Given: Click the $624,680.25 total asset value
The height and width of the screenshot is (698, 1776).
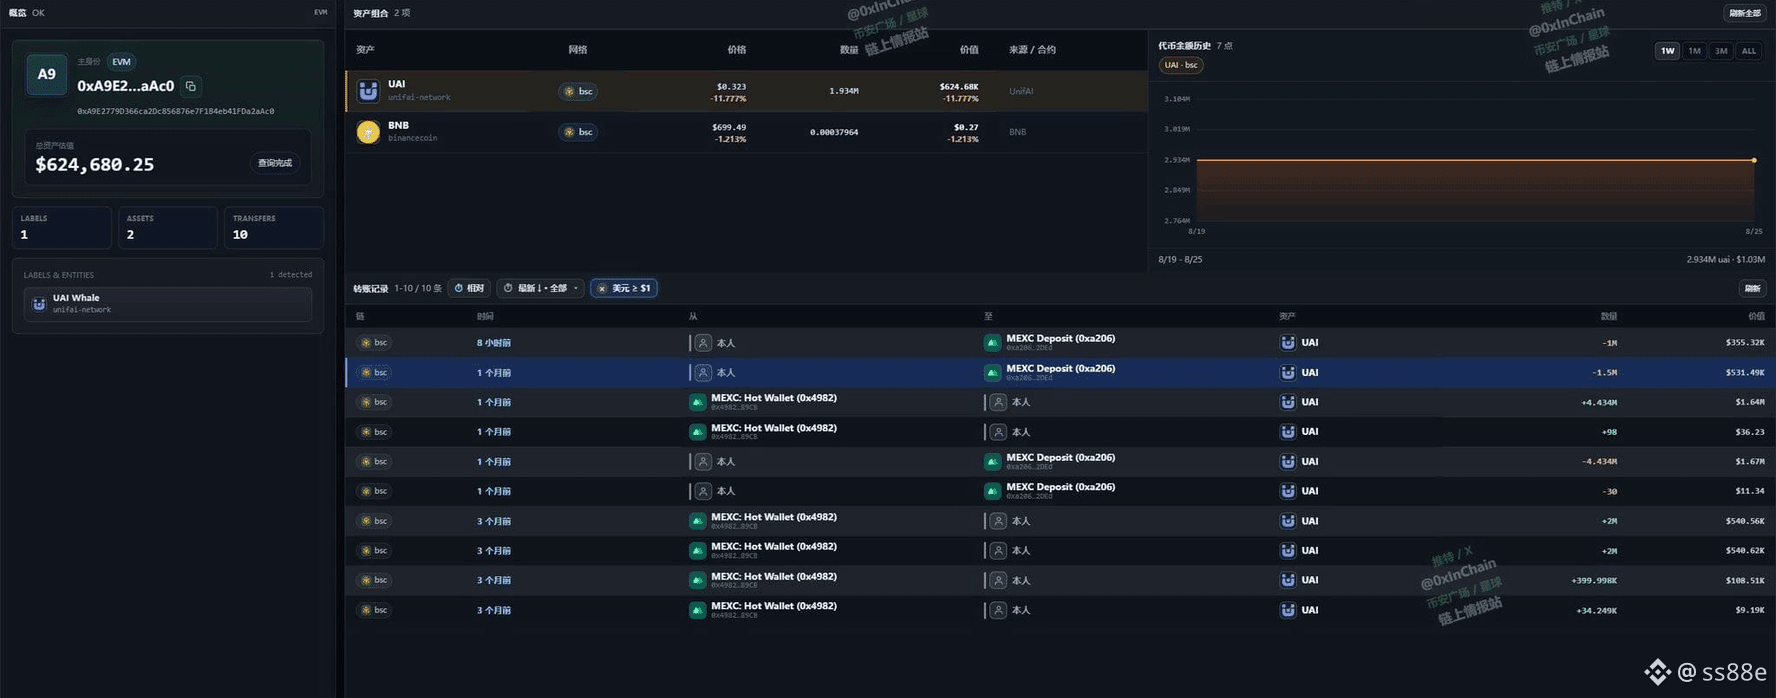Looking at the screenshot, I should click(95, 165).
